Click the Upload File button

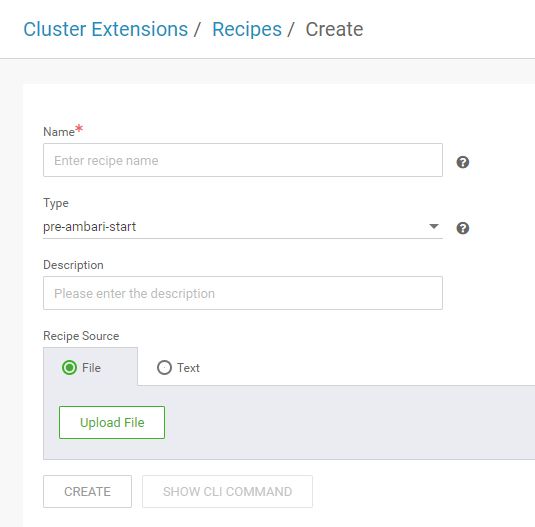click(112, 422)
